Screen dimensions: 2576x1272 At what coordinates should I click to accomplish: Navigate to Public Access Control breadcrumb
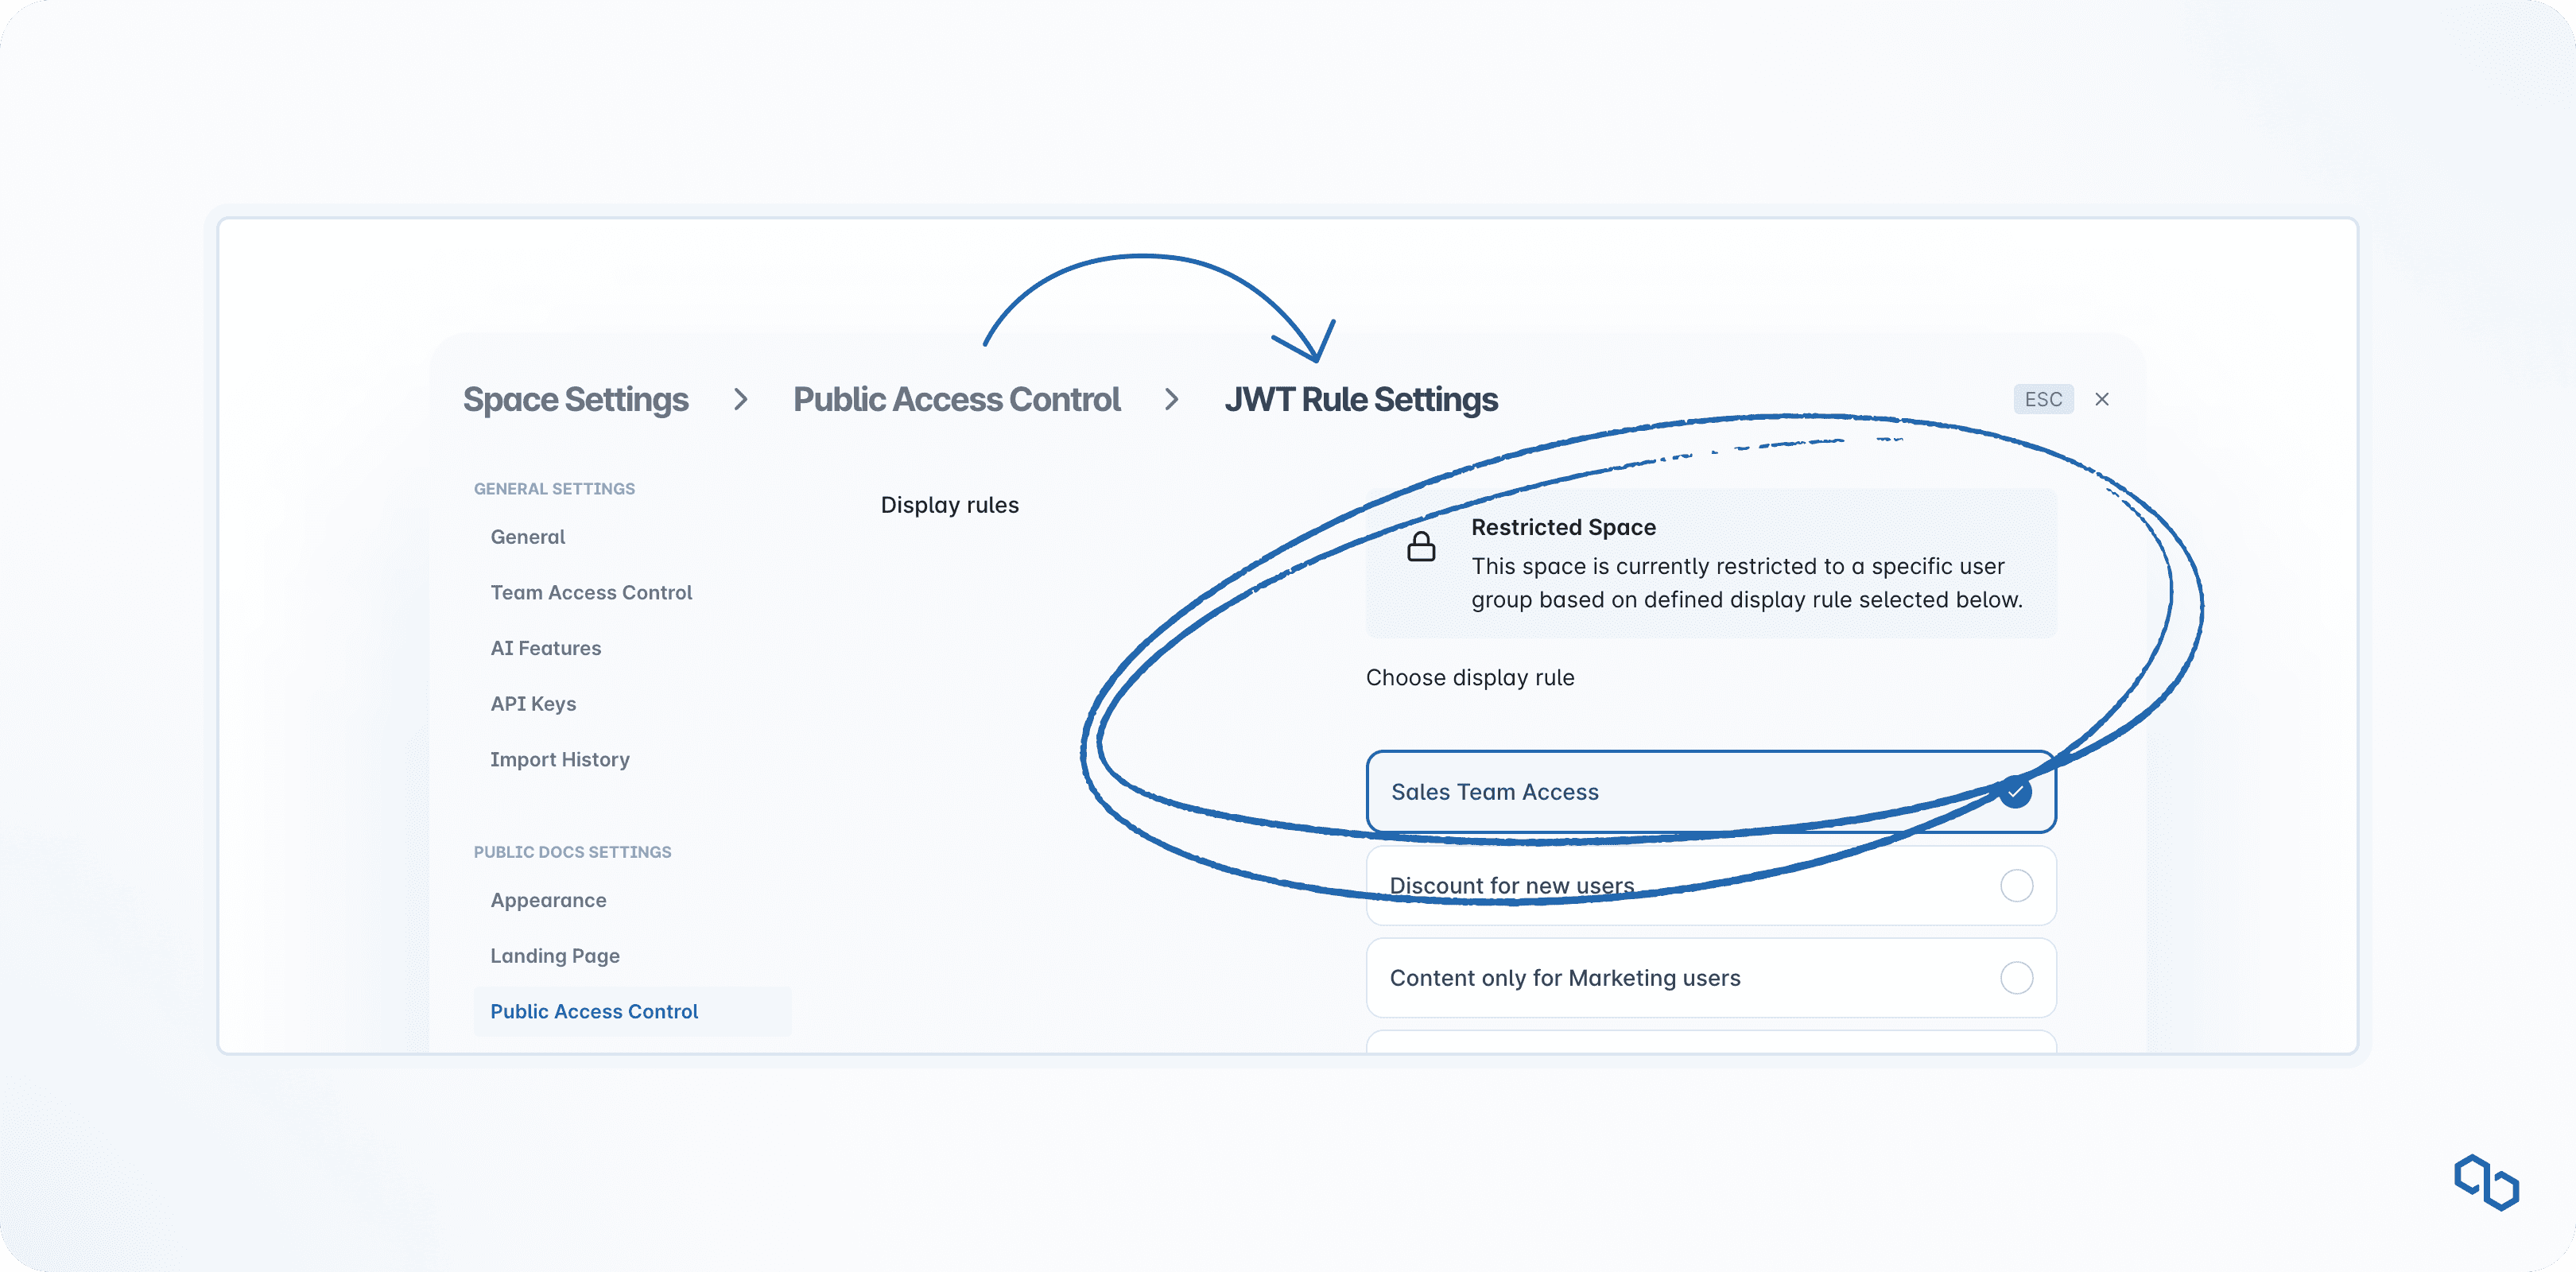(x=956, y=399)
